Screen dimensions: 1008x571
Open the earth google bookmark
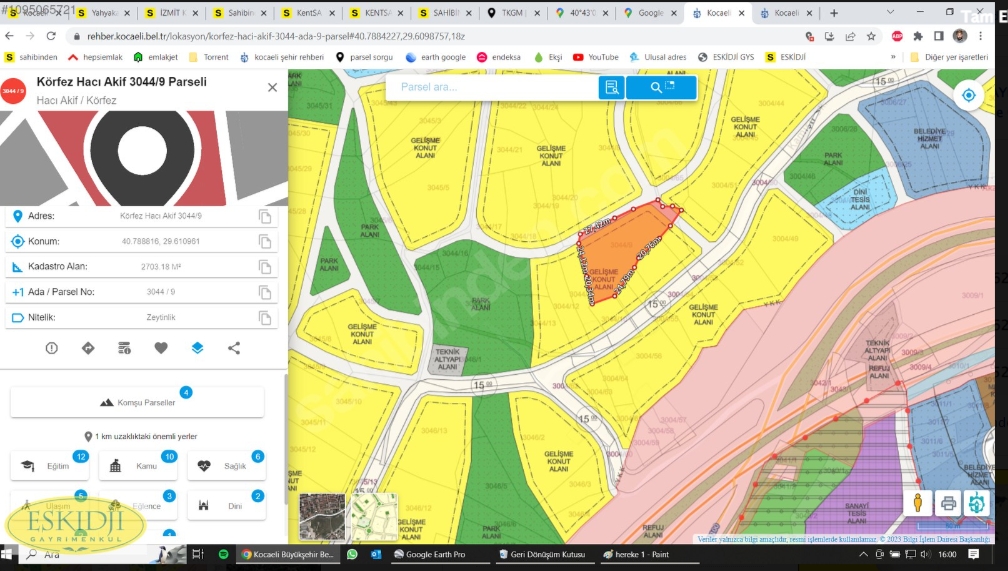[436, 57]
